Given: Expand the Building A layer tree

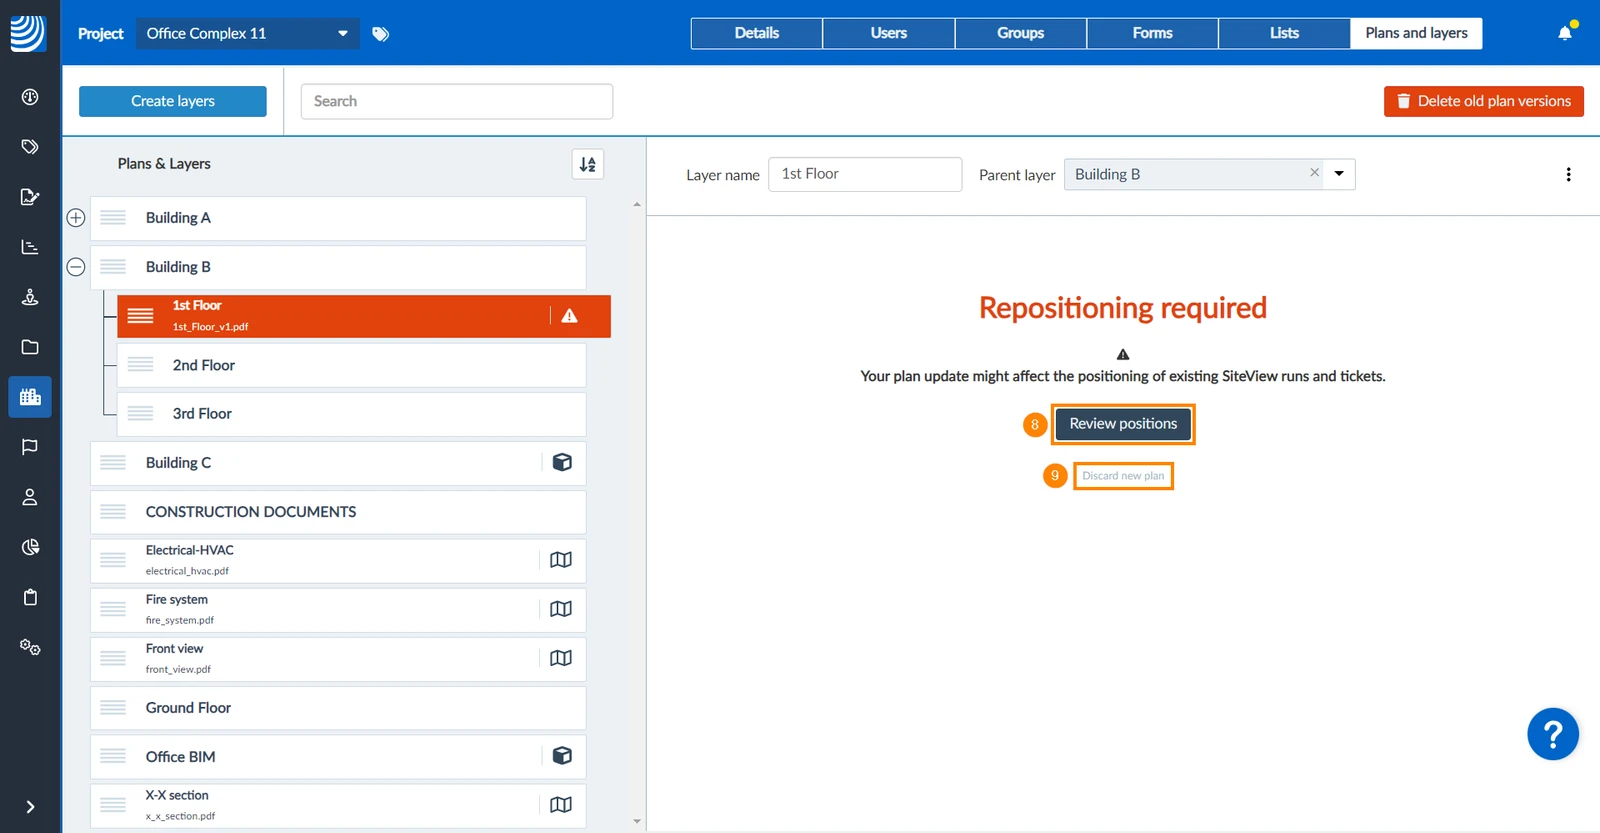Looking at the screenshot, I should click(76, 218).
